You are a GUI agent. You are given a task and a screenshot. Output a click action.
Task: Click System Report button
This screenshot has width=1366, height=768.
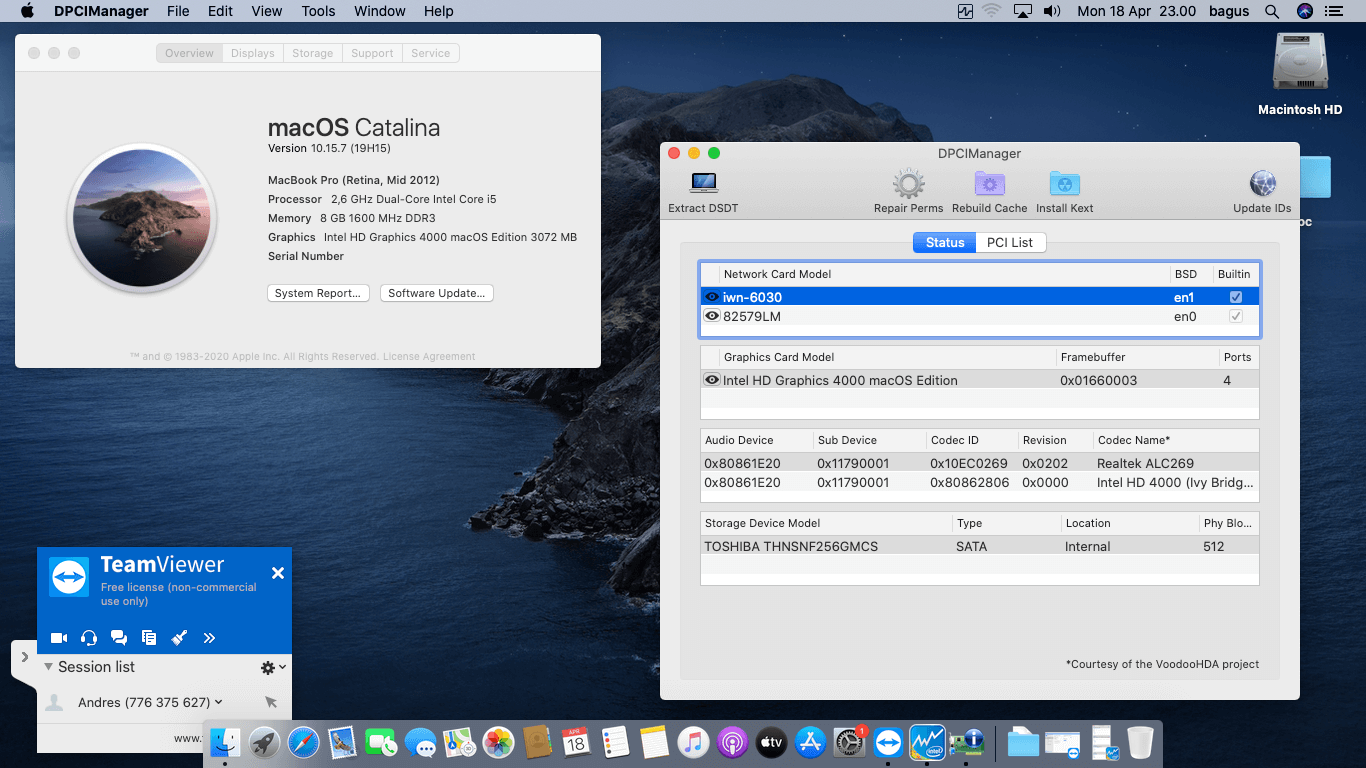[318, 293]
